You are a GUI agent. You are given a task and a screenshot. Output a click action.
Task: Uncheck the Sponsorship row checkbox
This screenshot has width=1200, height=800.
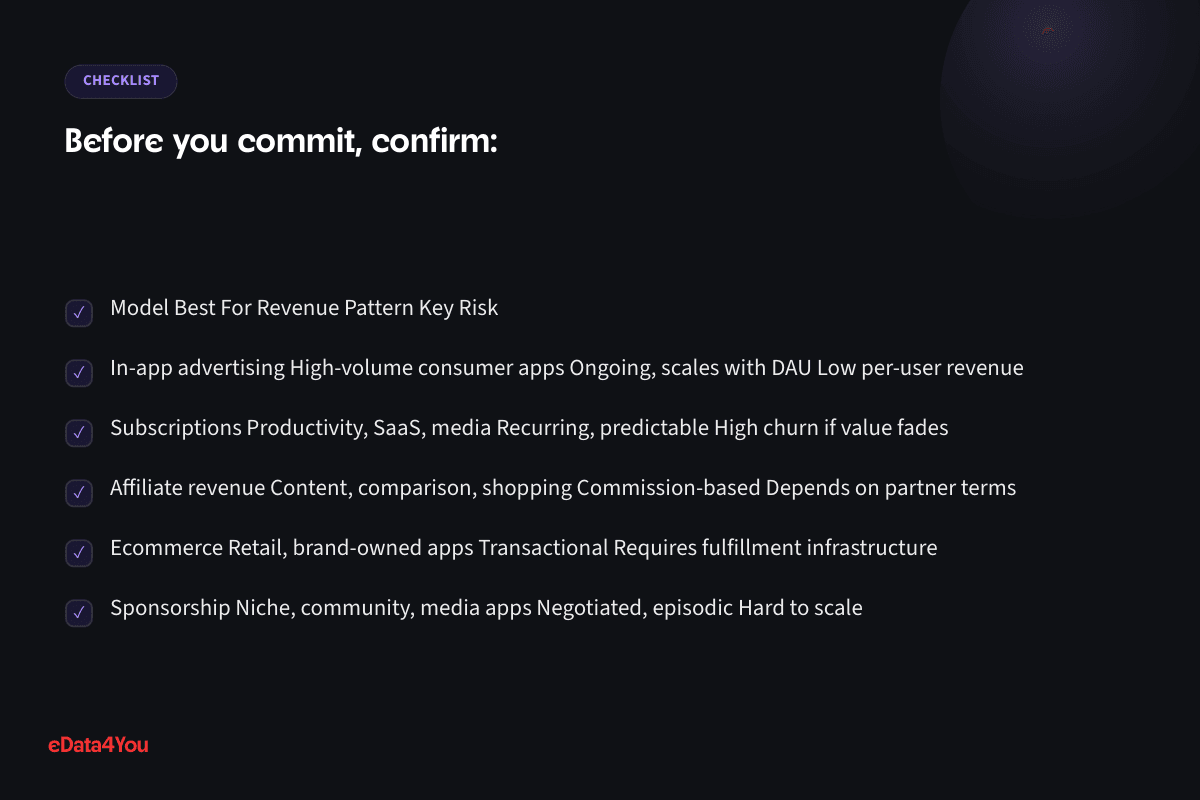click(79, 613)
